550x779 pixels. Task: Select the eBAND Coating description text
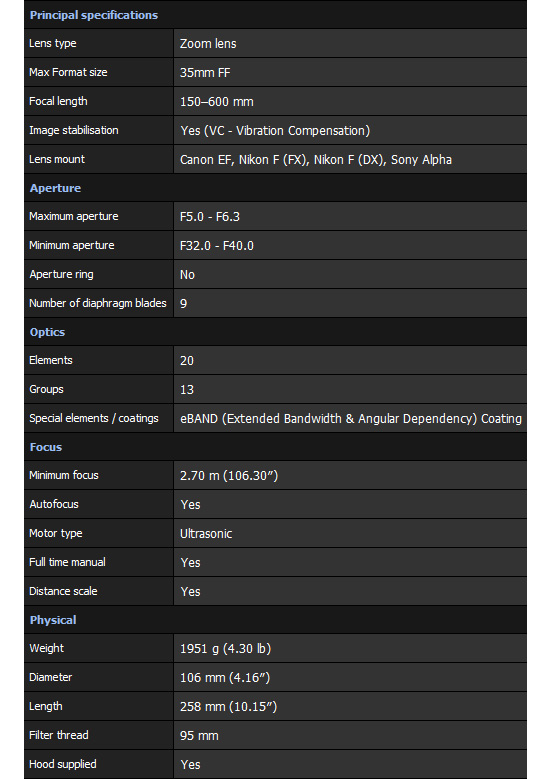coord(351,419)
